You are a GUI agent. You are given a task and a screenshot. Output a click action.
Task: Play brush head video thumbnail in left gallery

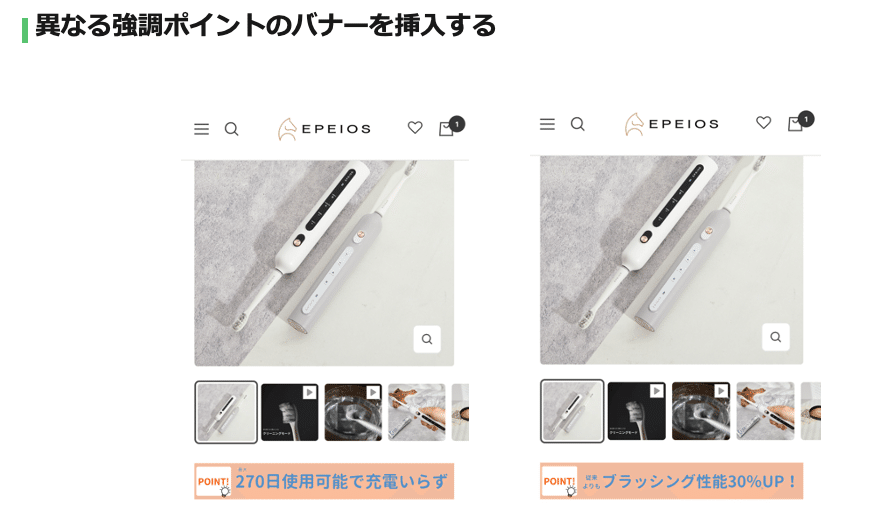click(x=289, y=412)
